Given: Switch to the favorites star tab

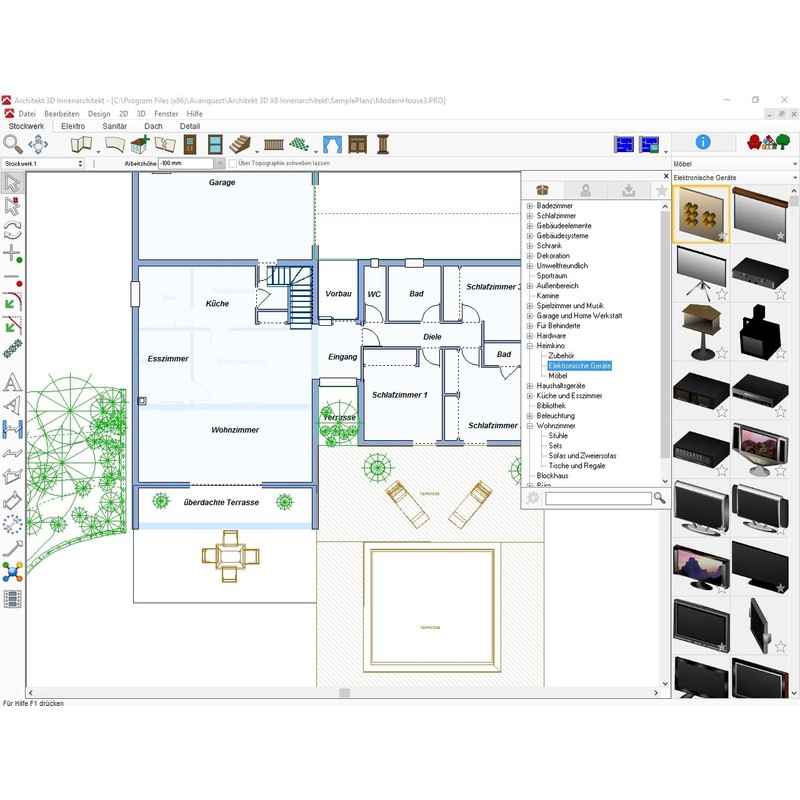Looking at the screenshot, I should [659, 190].
